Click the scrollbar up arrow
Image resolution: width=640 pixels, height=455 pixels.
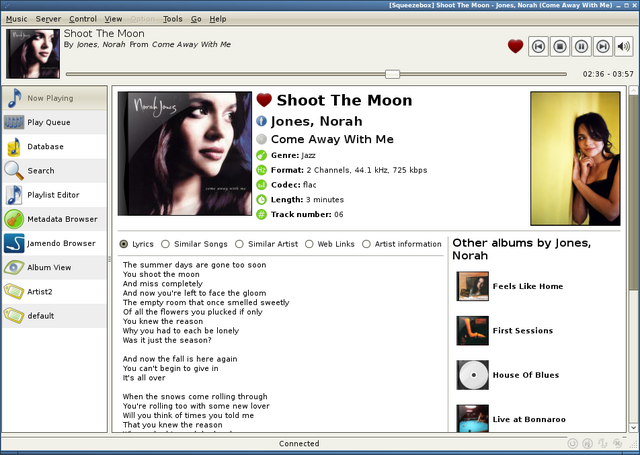tap(633, 90)
